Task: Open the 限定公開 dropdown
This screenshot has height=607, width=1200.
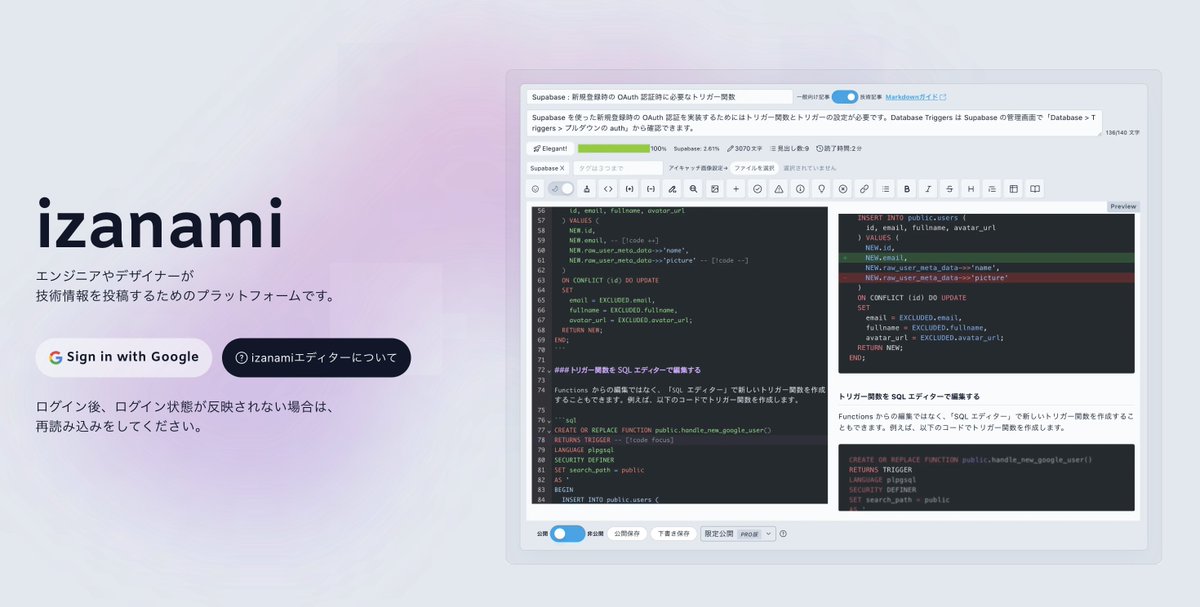Action: click(x=738, y=534)
